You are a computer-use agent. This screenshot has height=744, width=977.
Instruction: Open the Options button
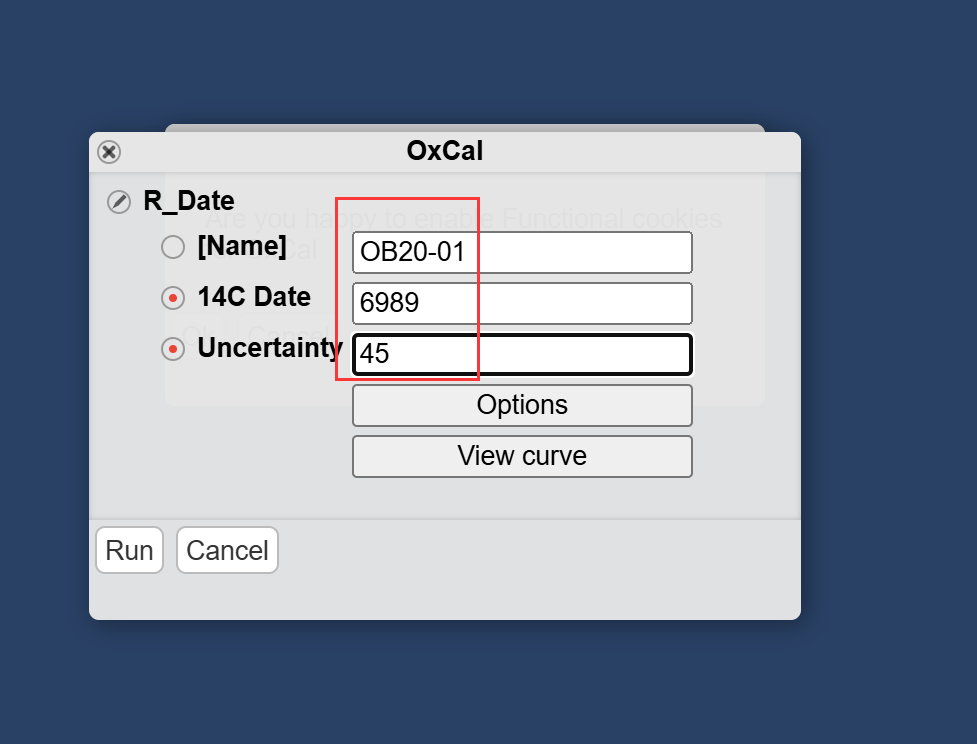[x=522, y=405]
